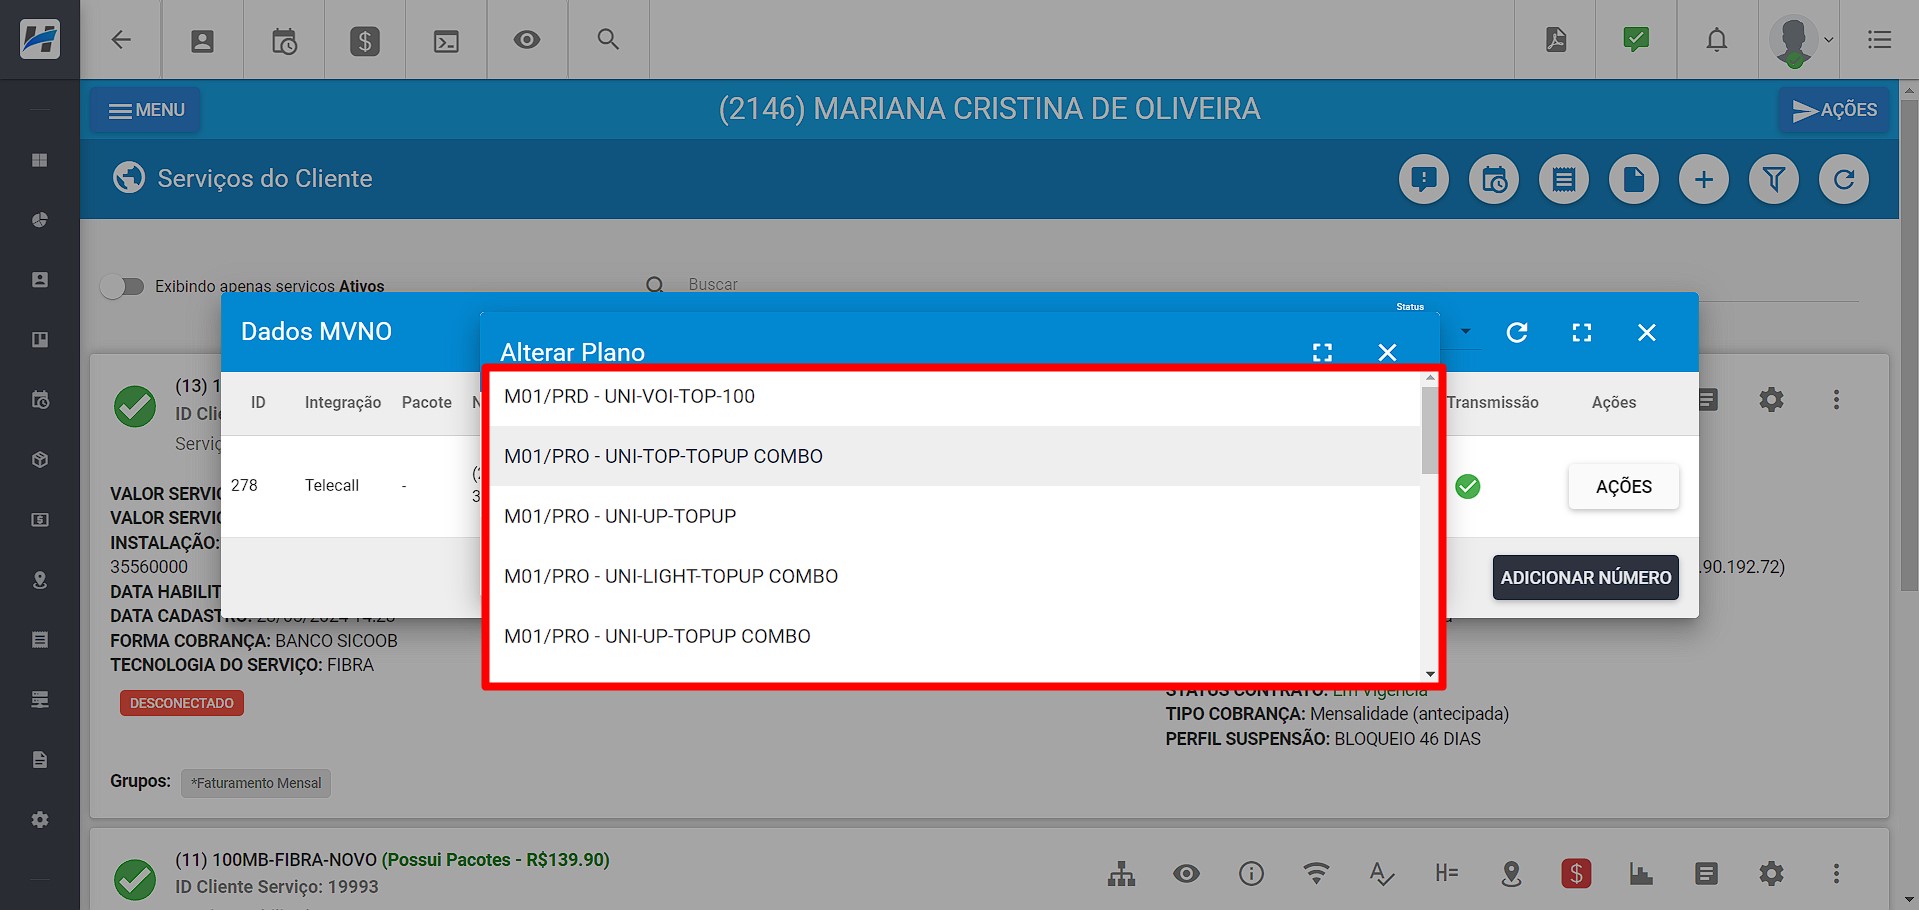This screenshot has width=1919, height=910.
Task: Select plan M01/PRO - UNI-UP-TOPUP COMBO
Action: pyautogui.click(x=955, y=636)
